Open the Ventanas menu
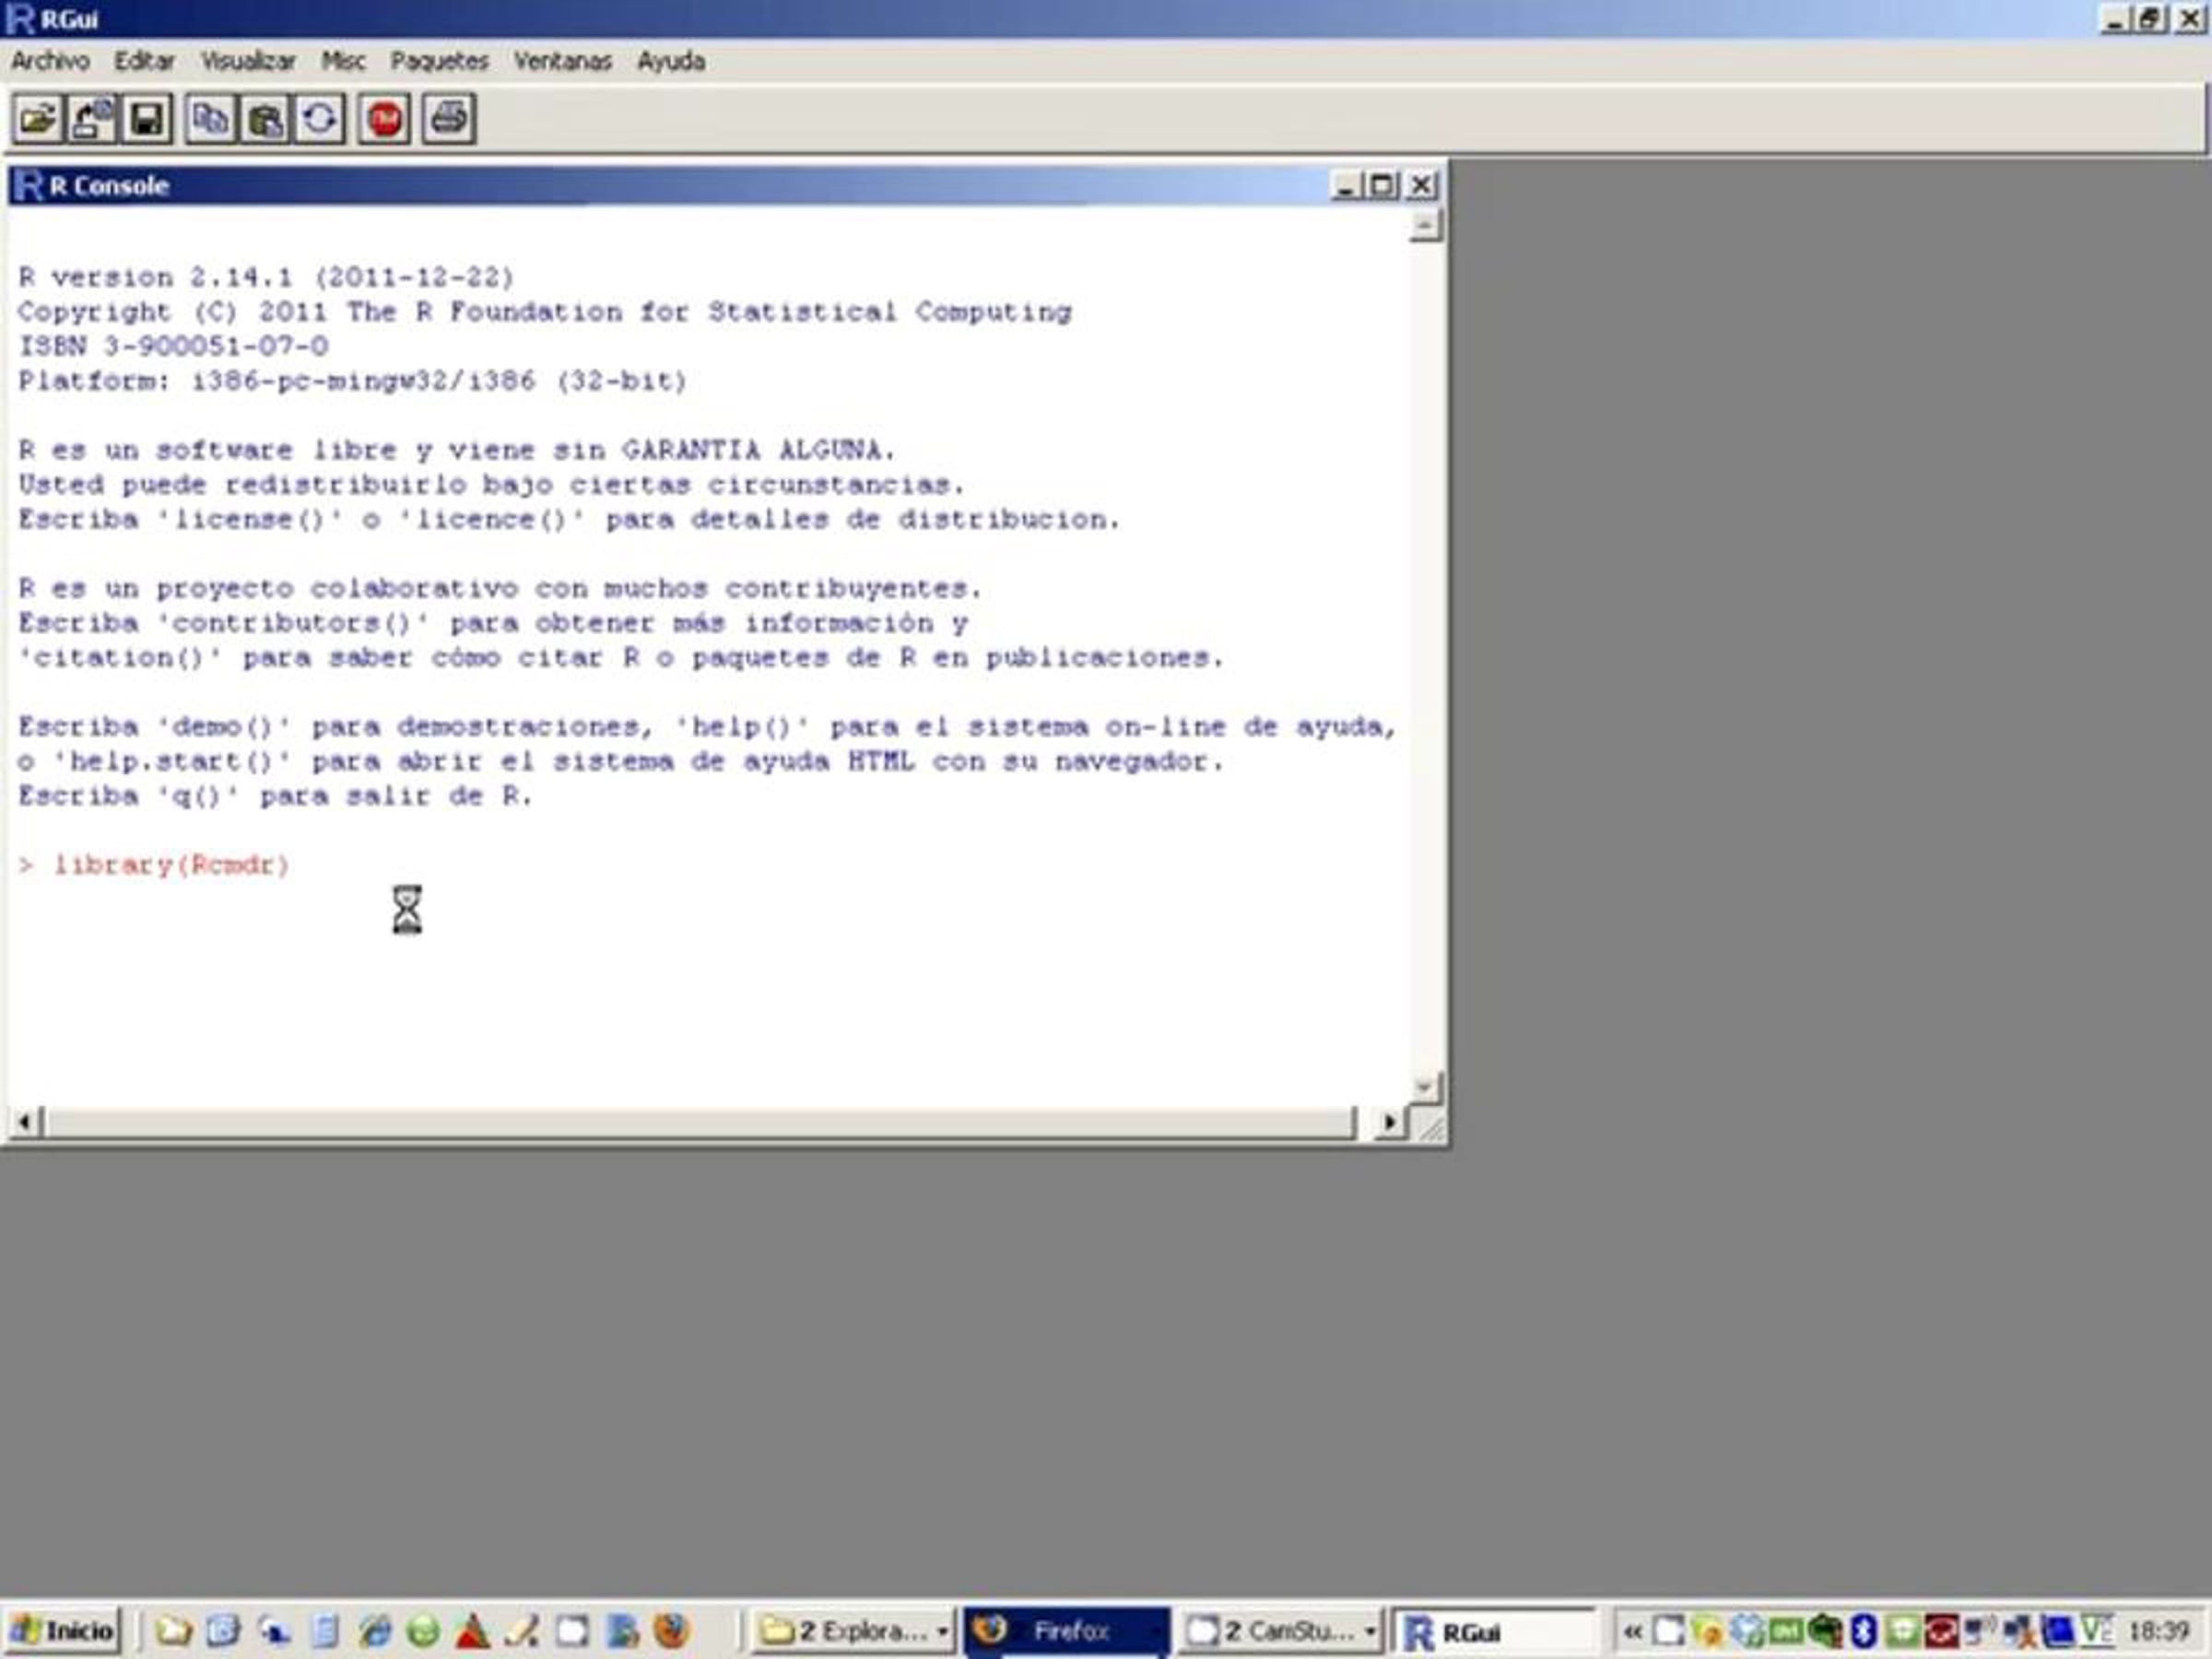 [563, 61]
